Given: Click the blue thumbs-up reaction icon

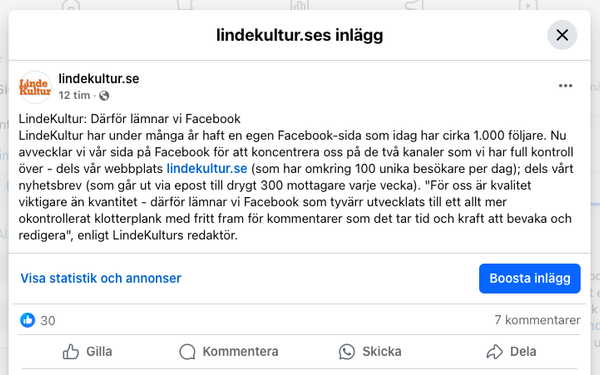Looking at the screenshot, I should coord(28,320).
